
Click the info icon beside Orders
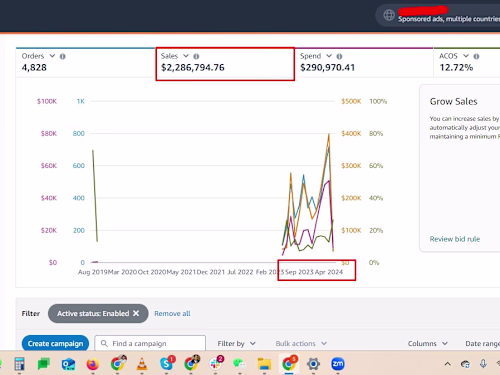pos(63,56)
